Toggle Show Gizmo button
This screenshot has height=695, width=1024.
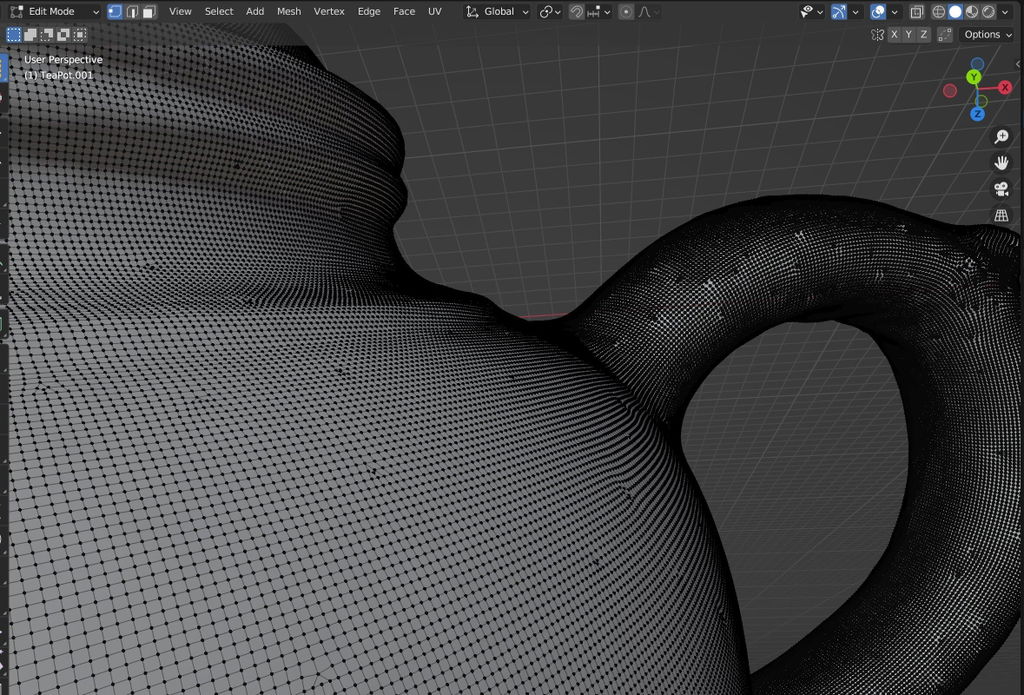coord(839,12)
